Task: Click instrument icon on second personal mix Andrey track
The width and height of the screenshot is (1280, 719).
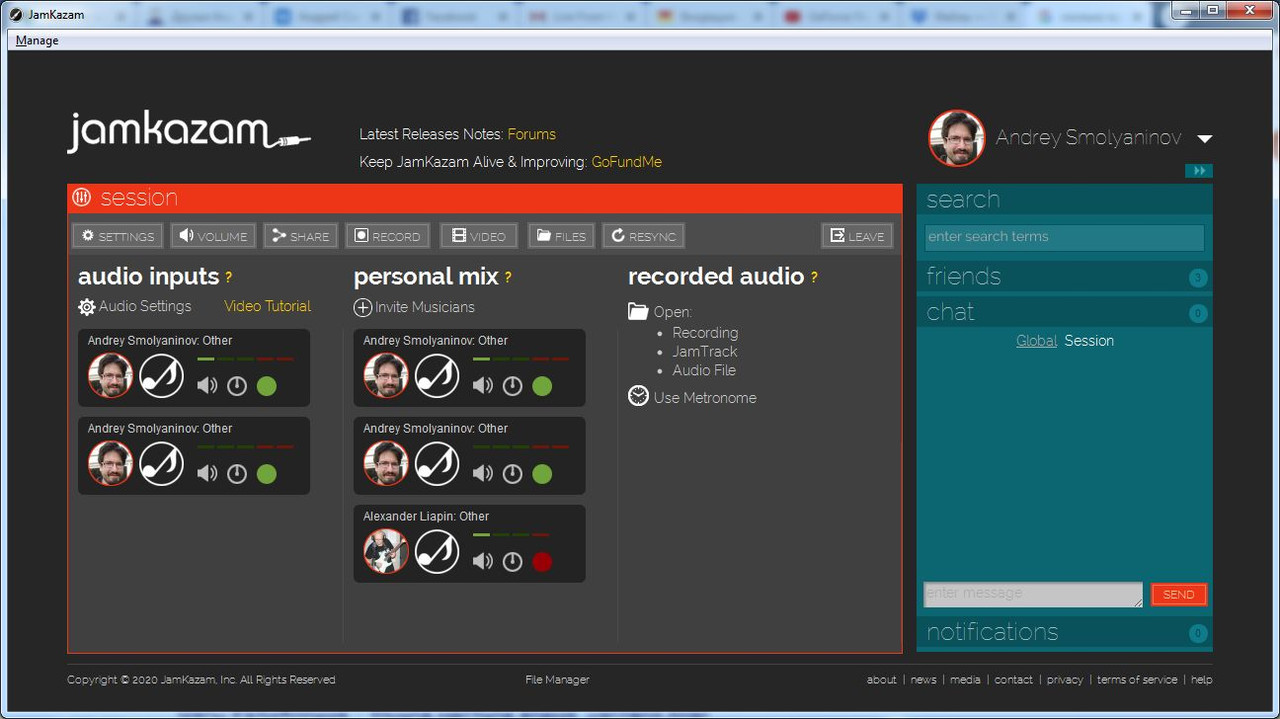Action: [x=437, y=464]
